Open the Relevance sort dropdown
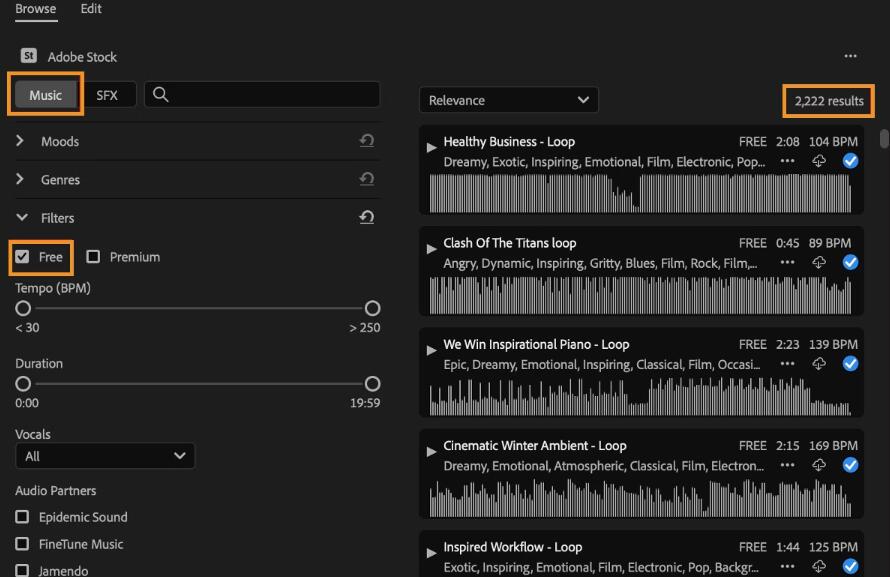Viewport: 890px width, 577px height. (508, 100)
